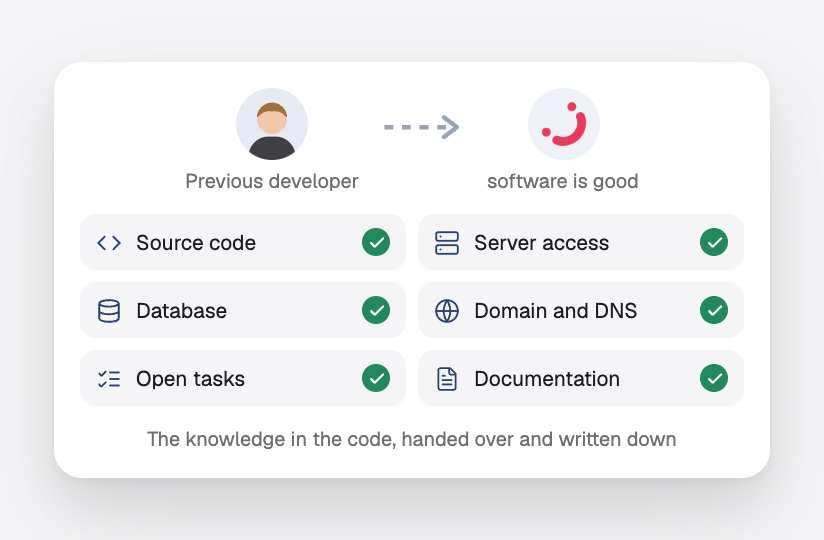The width and height of the screenshot is (824, 540).
Task: Select the 'Database' label
Action: [181, 310]
